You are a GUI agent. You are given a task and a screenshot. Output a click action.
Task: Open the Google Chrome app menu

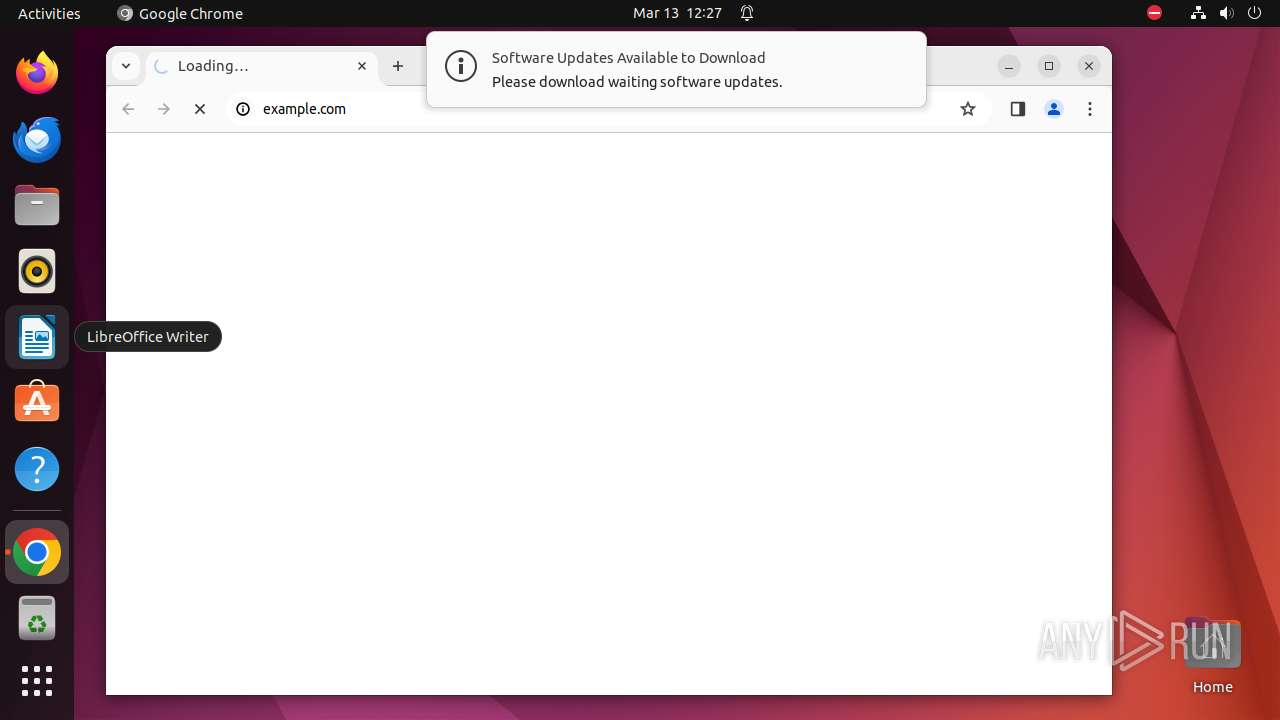(x=180, y=13)
